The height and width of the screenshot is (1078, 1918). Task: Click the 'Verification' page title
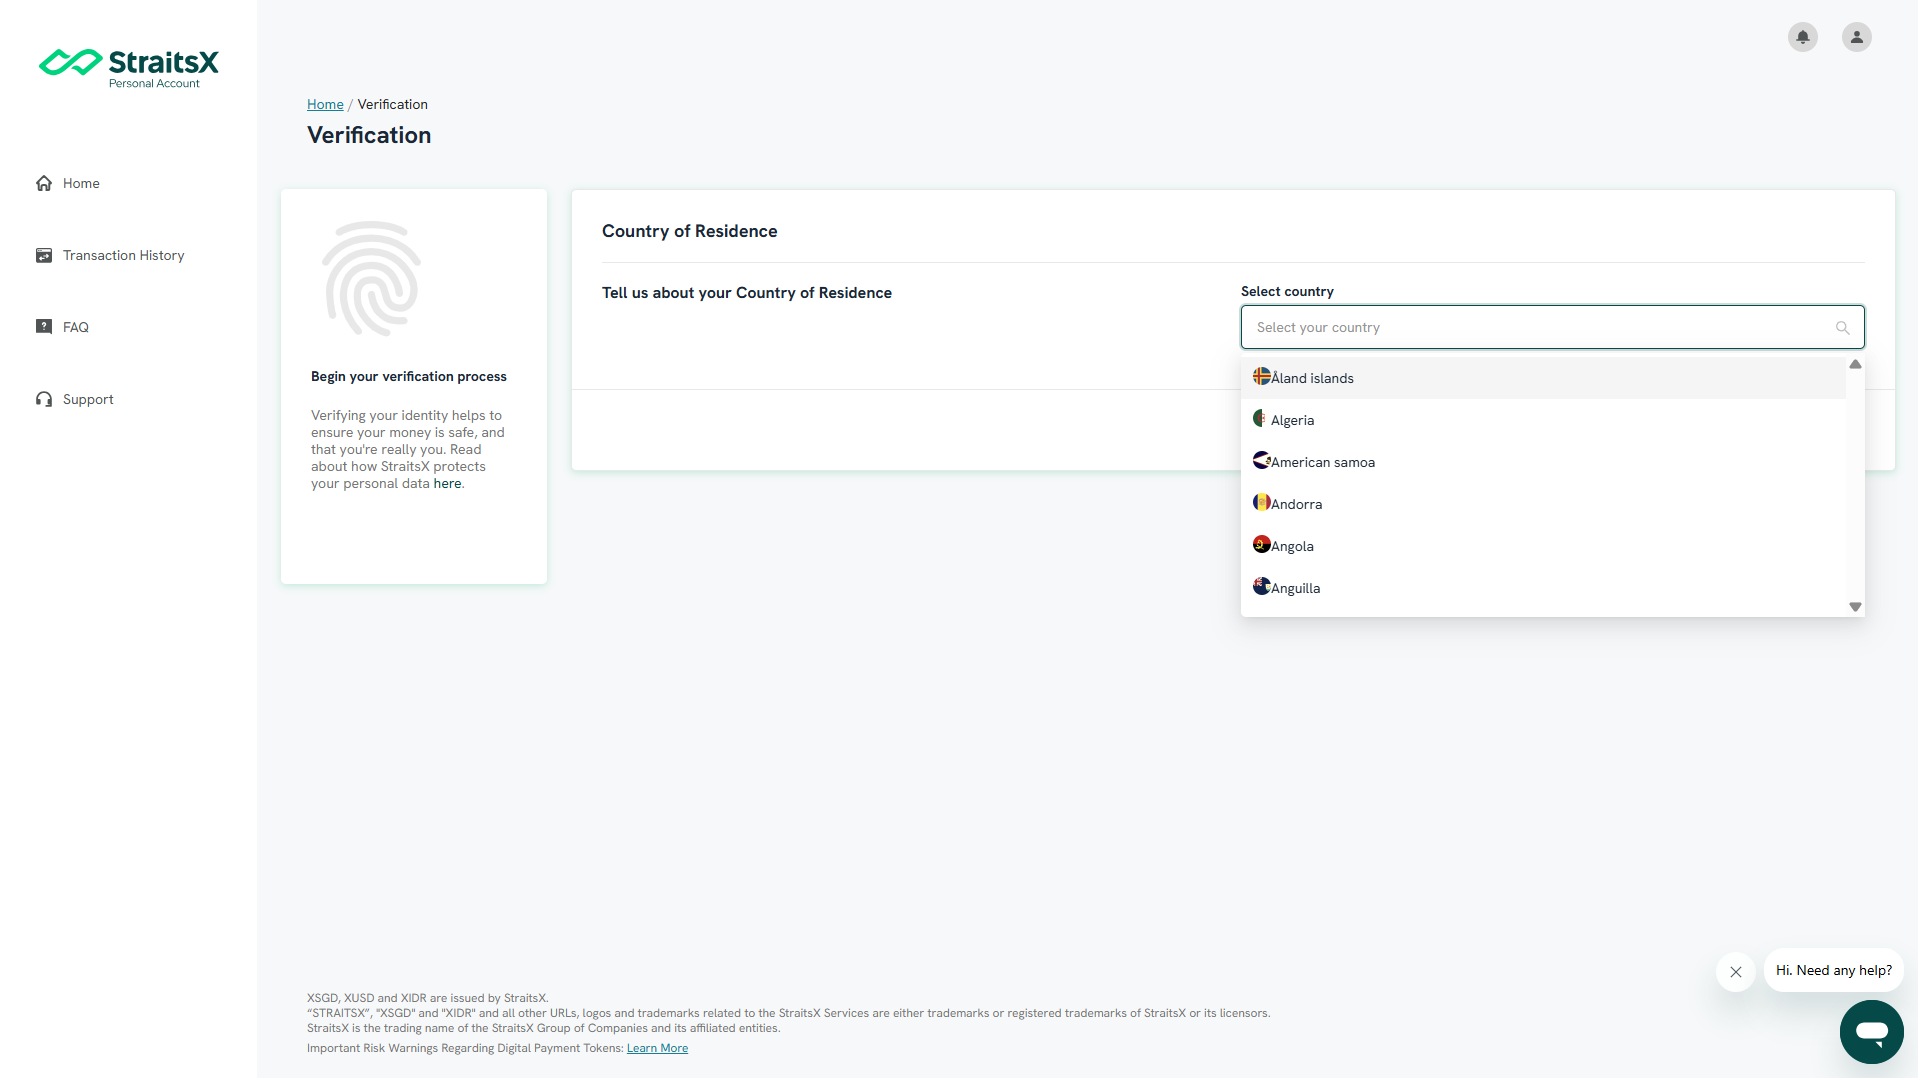(x=369, y=135)
